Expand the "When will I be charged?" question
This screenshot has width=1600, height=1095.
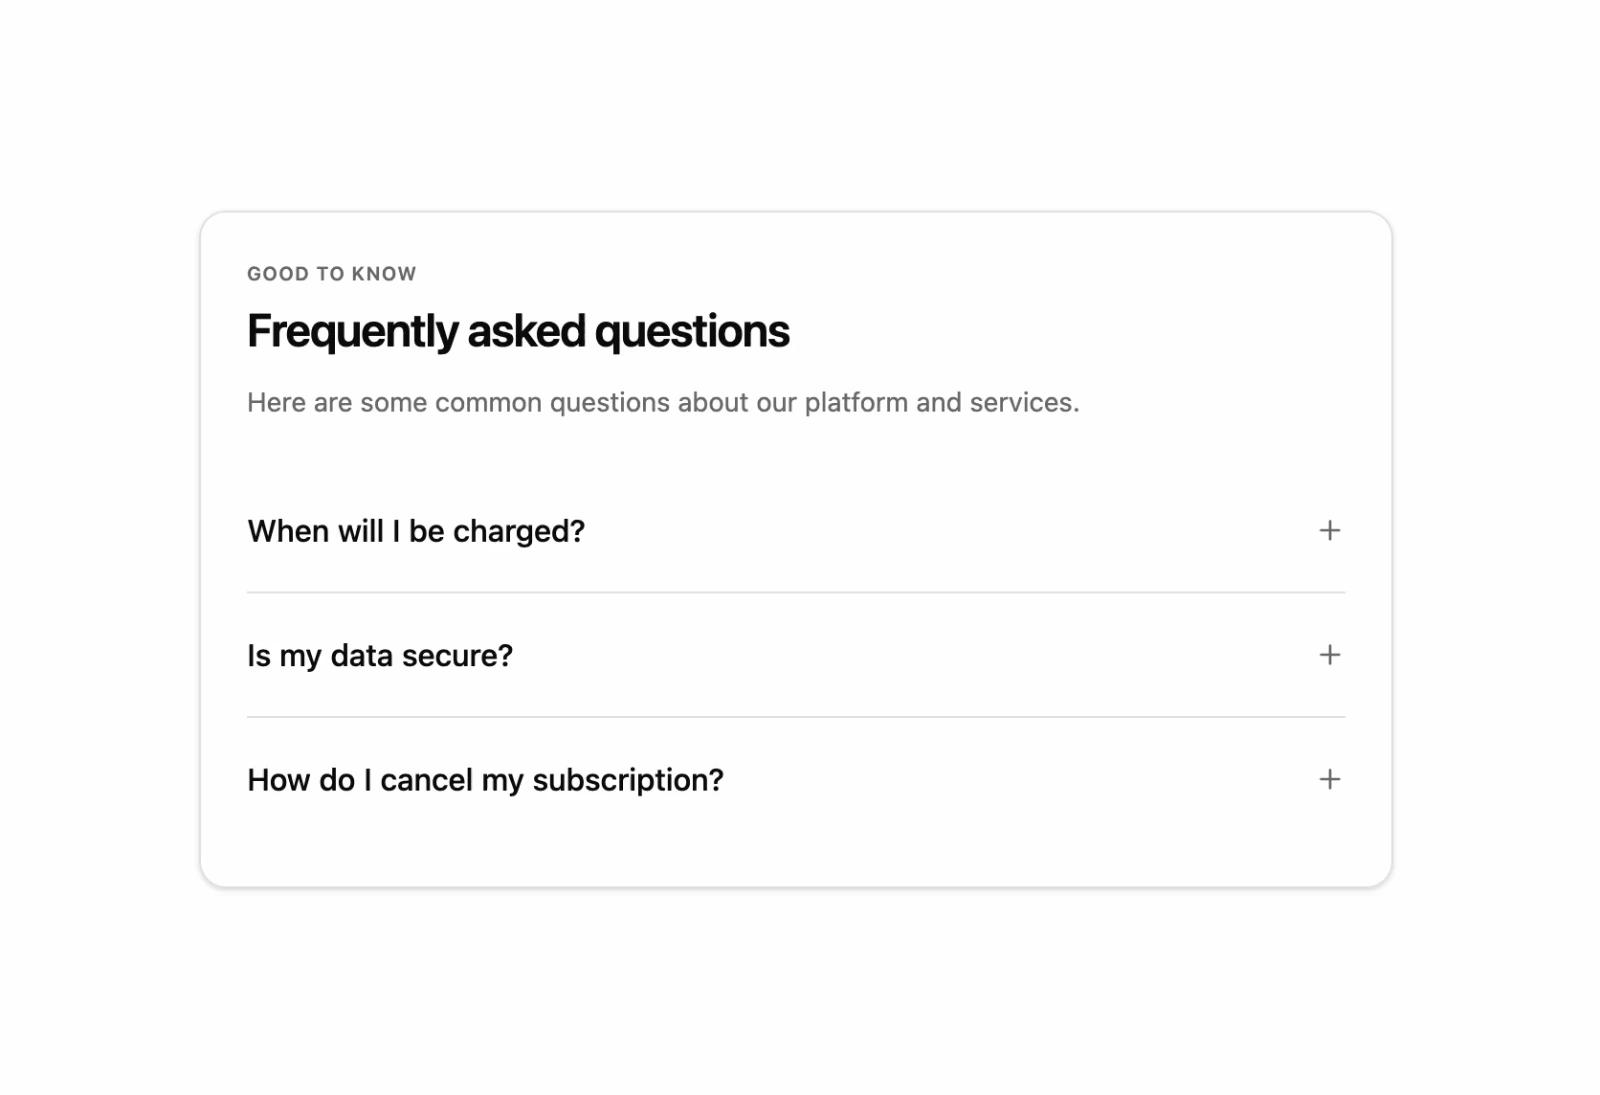(x=796, y=531)
